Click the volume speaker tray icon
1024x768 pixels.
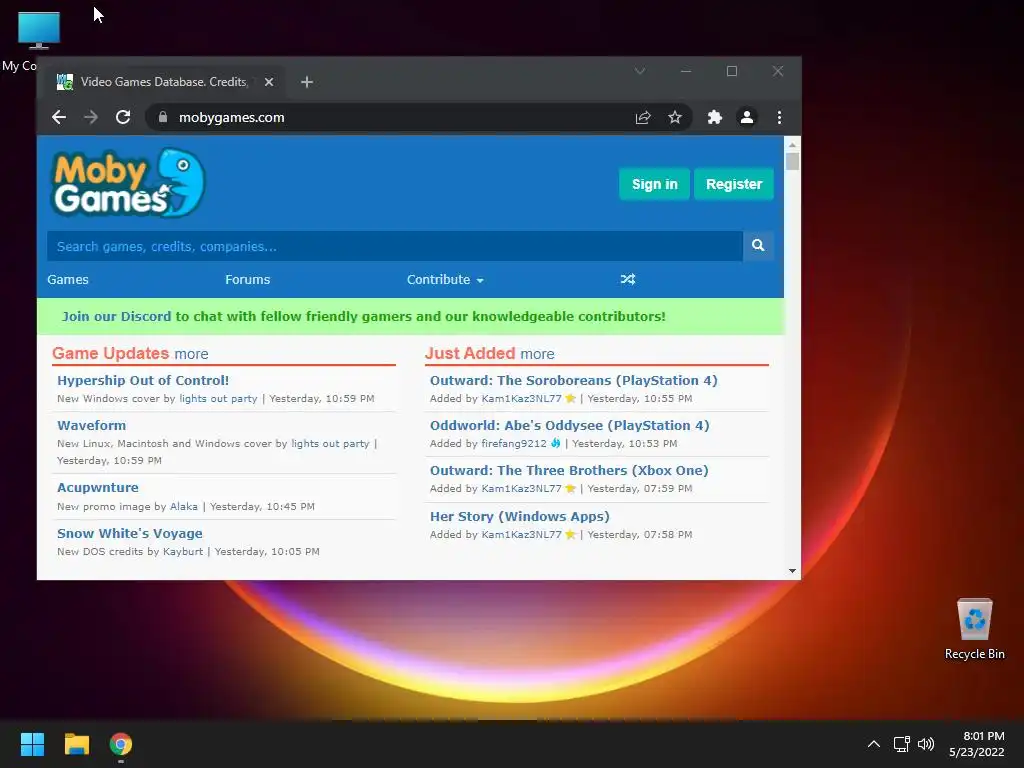pyautogui.click(x=926, y=744)
